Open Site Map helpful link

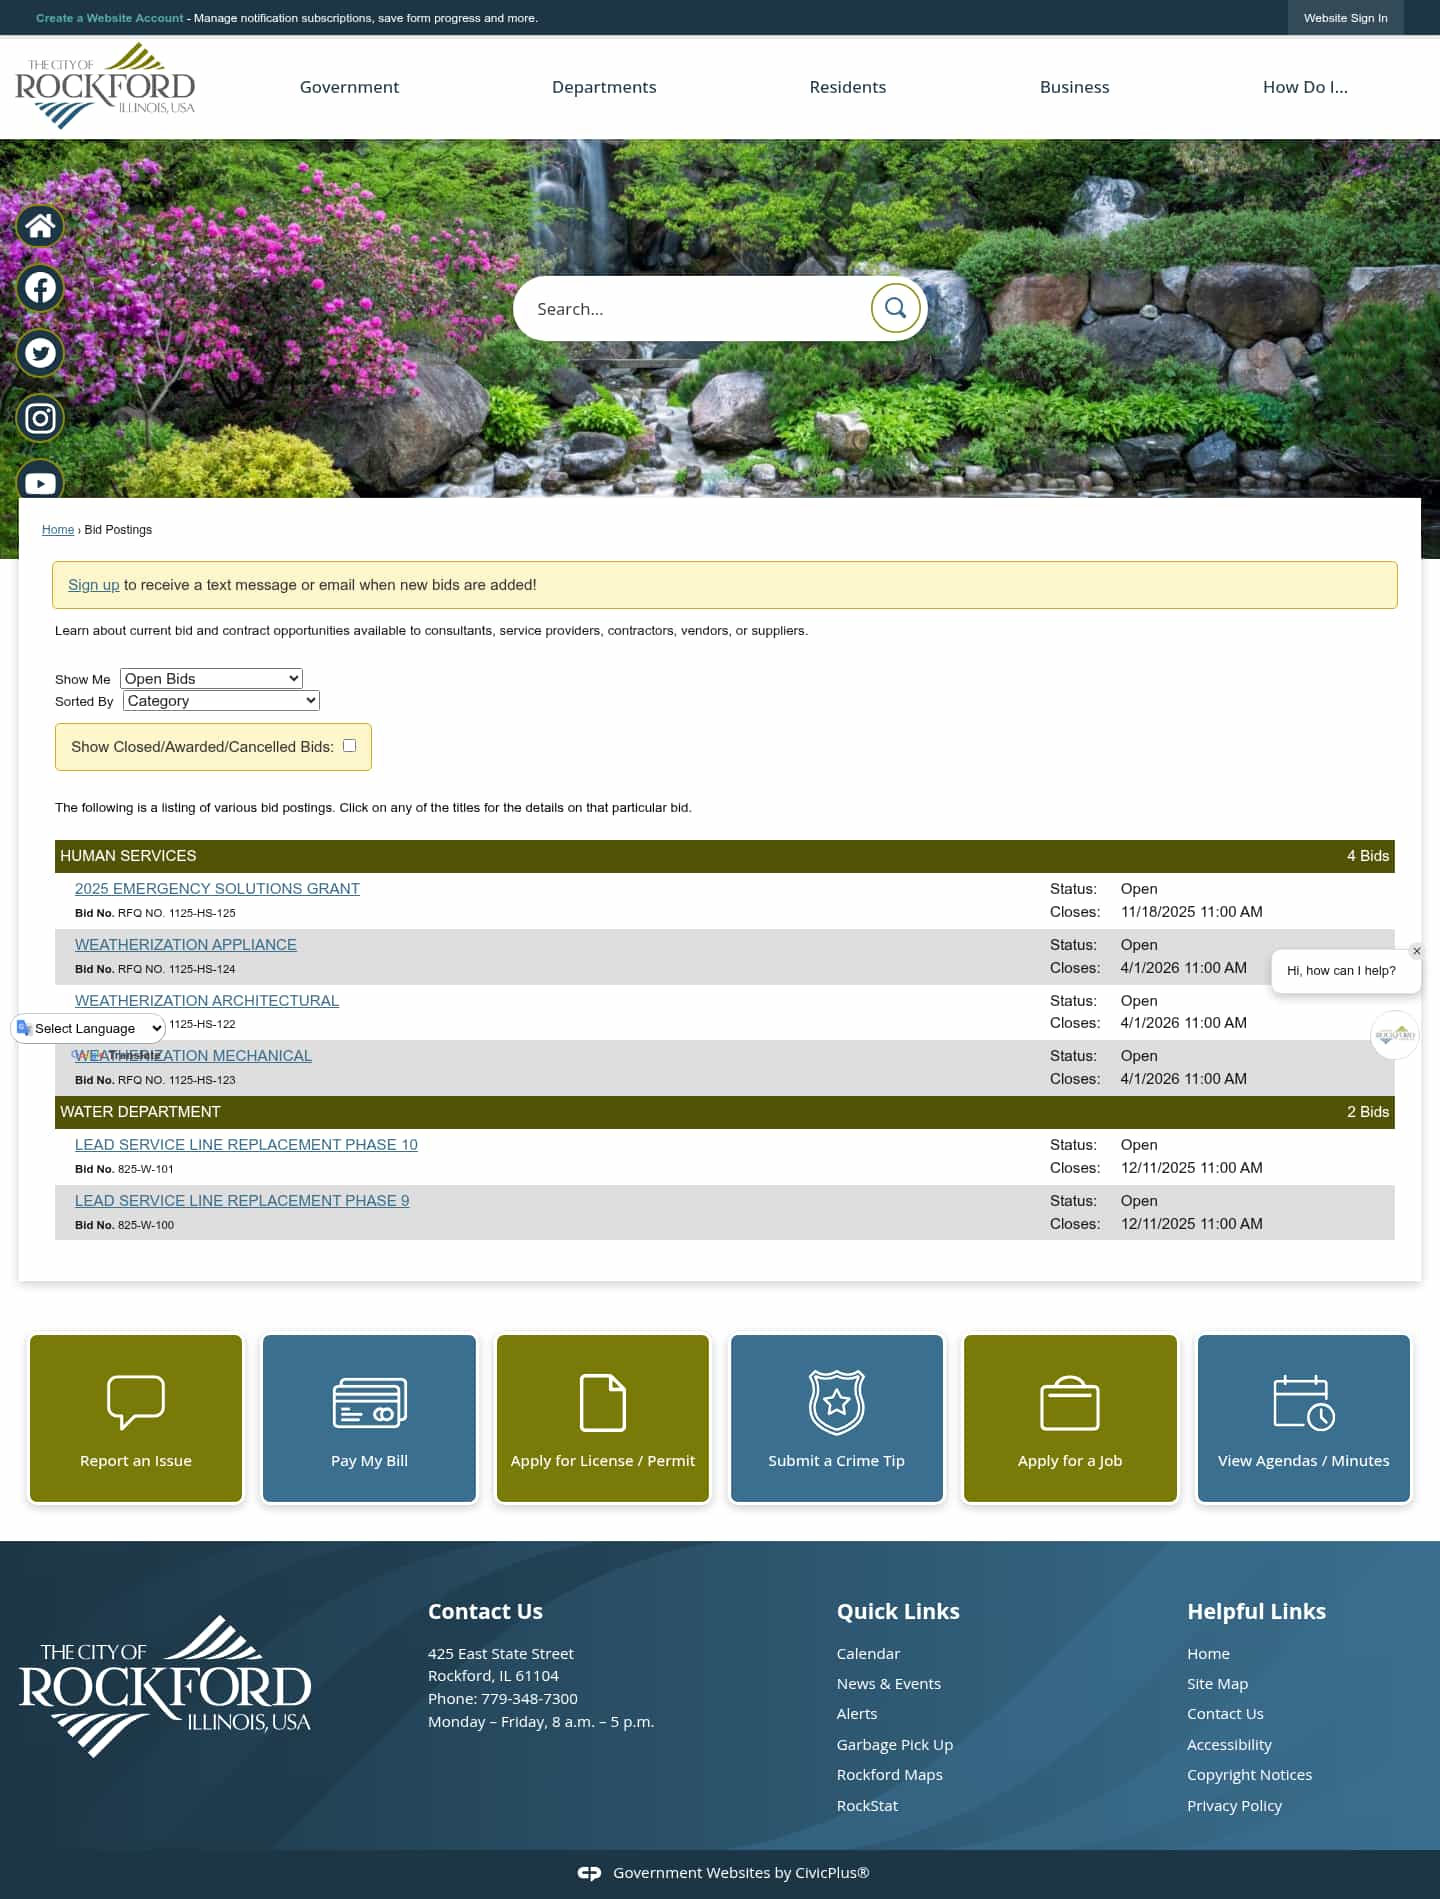(1217, 1684)
